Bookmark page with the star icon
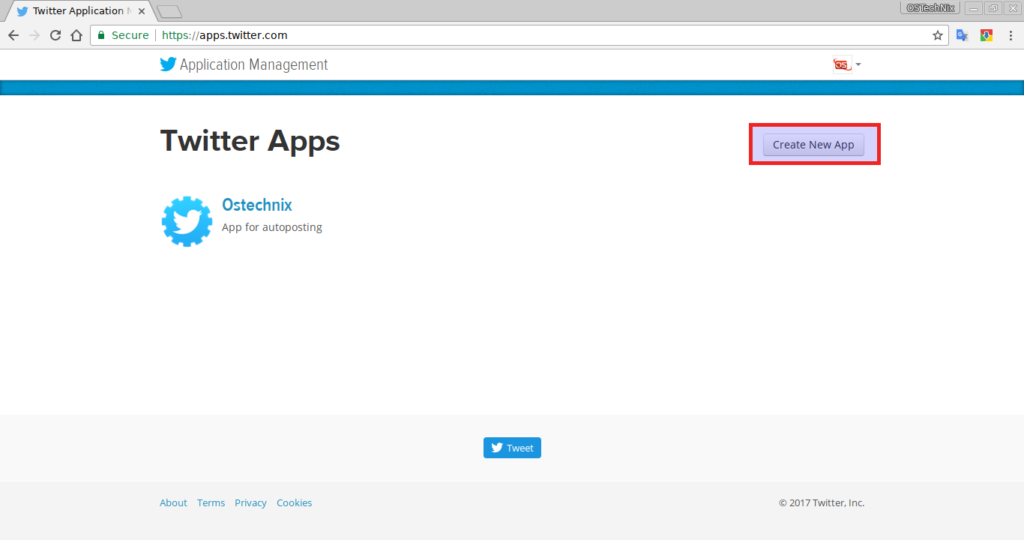Image resolution: width=1024 pixels, height=540 pixels. [937, 35]
